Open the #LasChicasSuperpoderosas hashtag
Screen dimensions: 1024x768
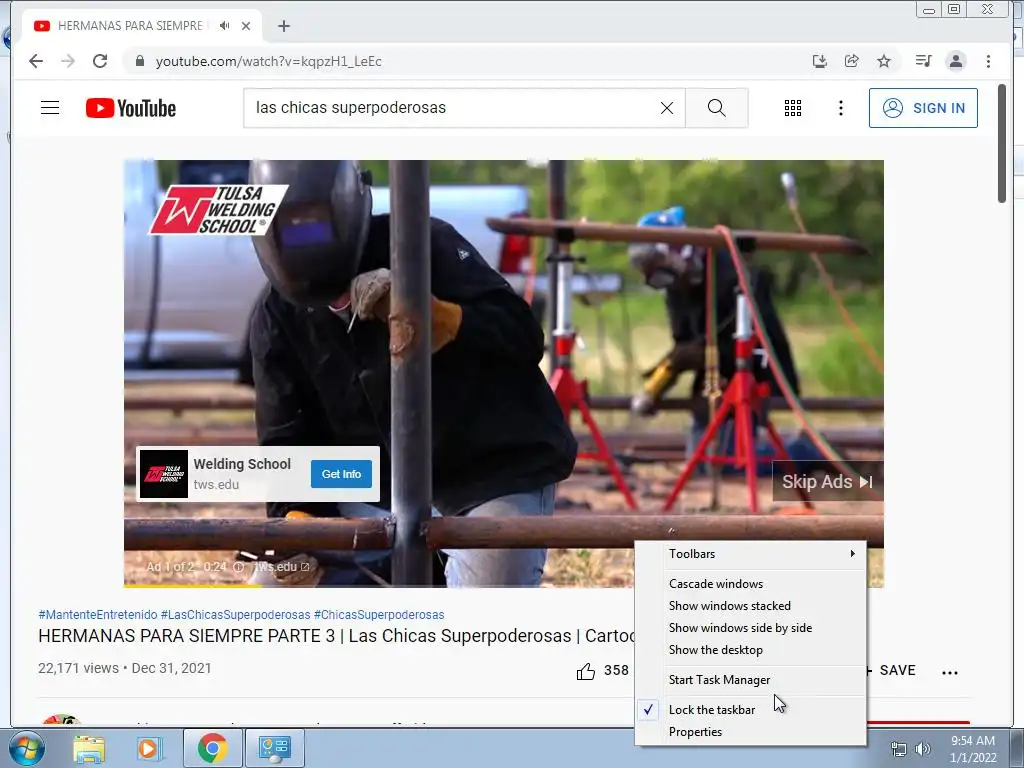pos(236,615)
